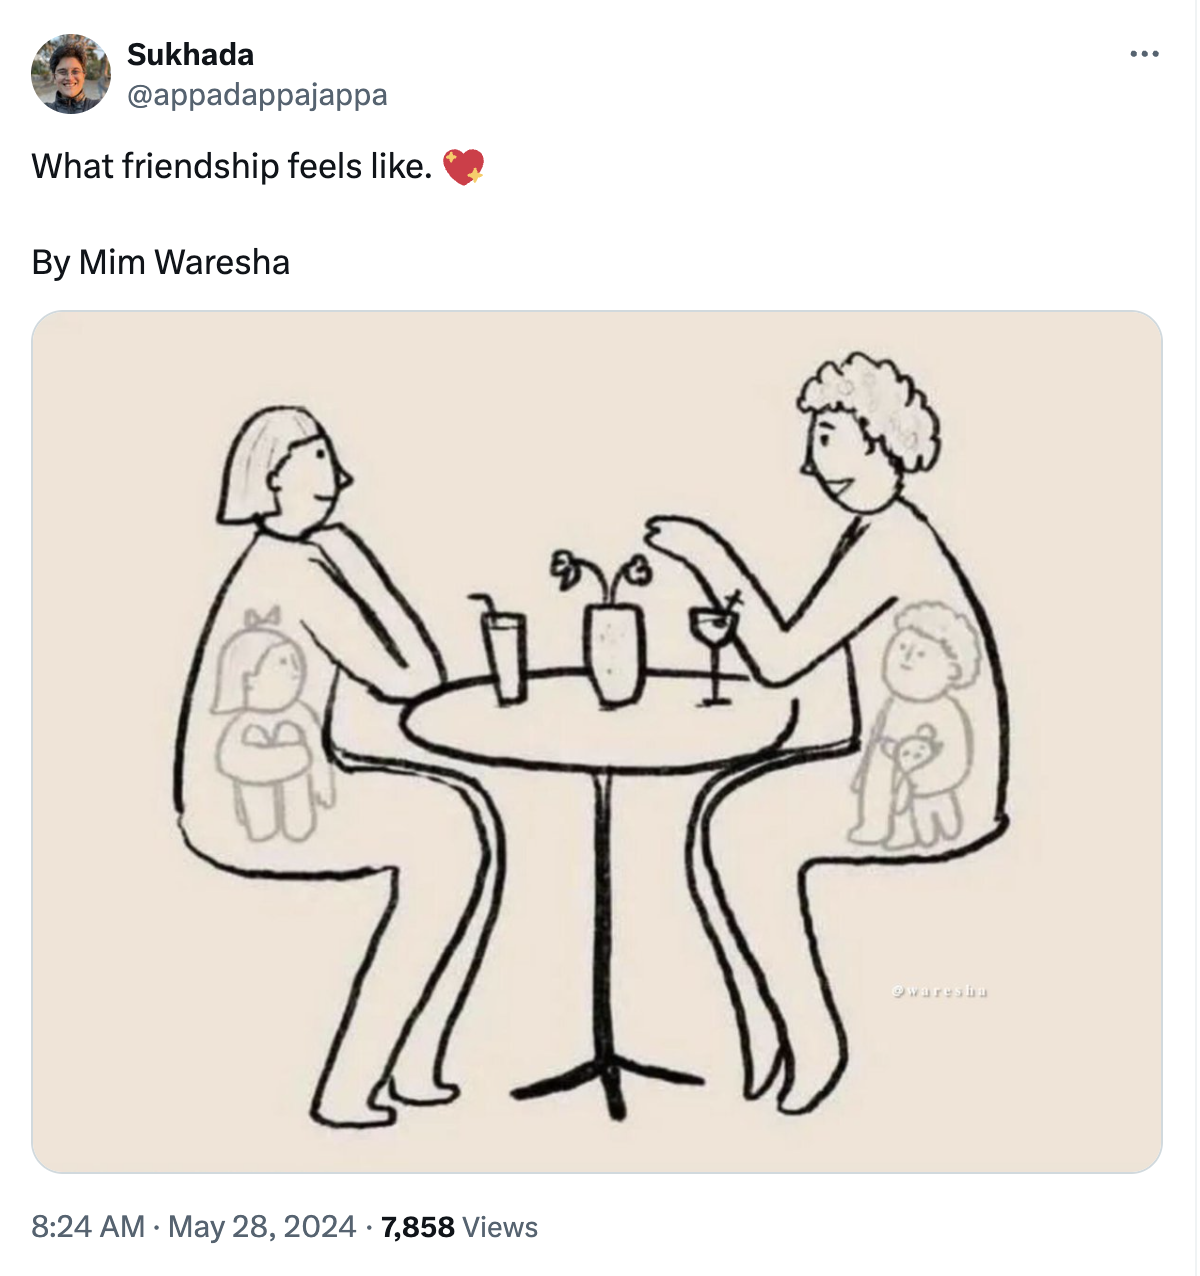Click the May 28, 2024 date

[x=262, y=1226]
